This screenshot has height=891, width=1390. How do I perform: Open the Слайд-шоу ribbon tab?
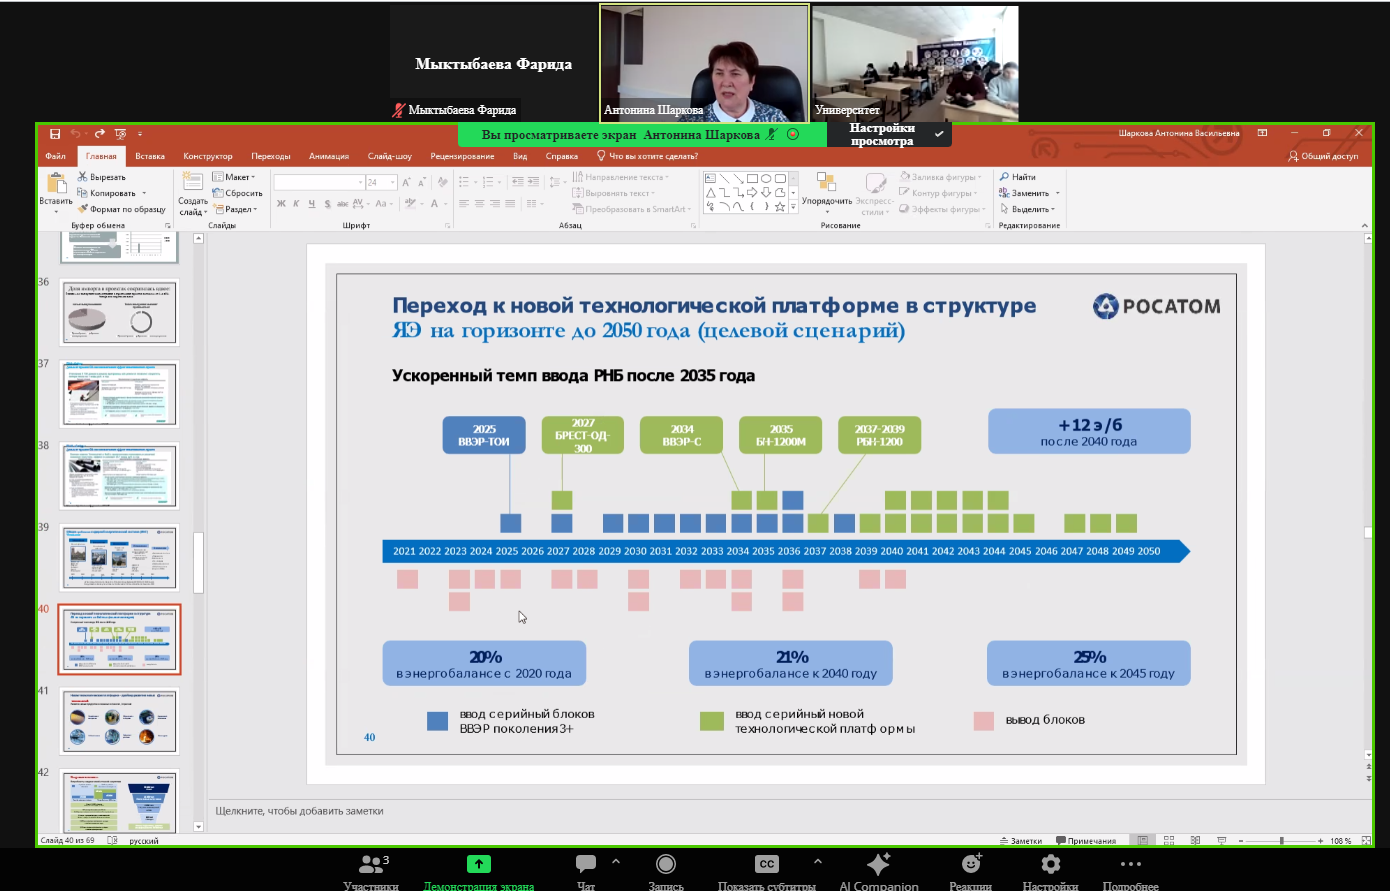click(x=389, y=156)
